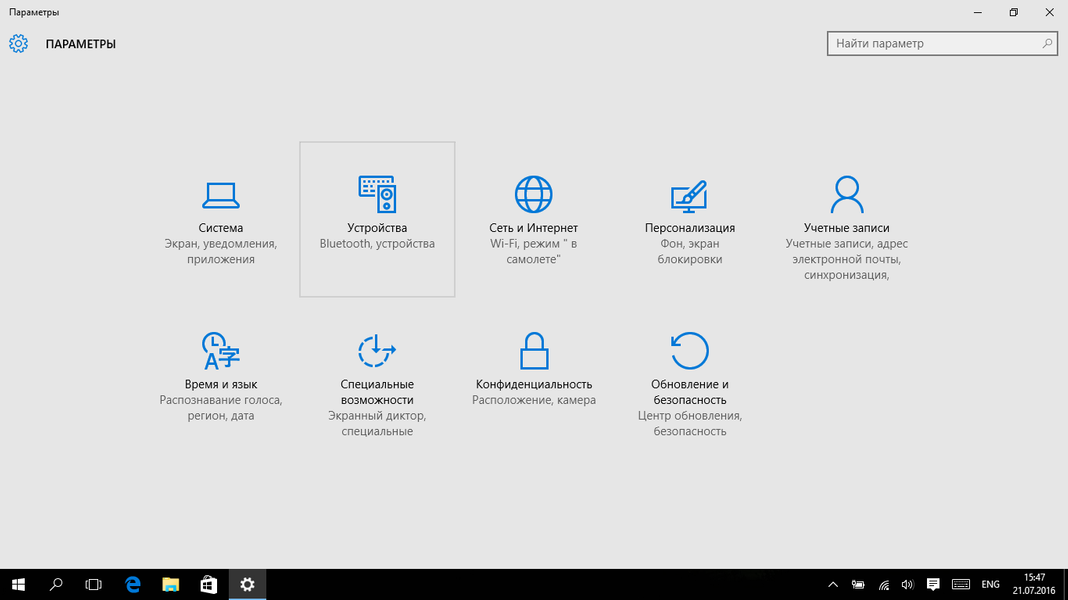Viewport: 1068px width, 600px height.
Task: Open the Устройства tile with Bluetooth settings
Action: 377,219
